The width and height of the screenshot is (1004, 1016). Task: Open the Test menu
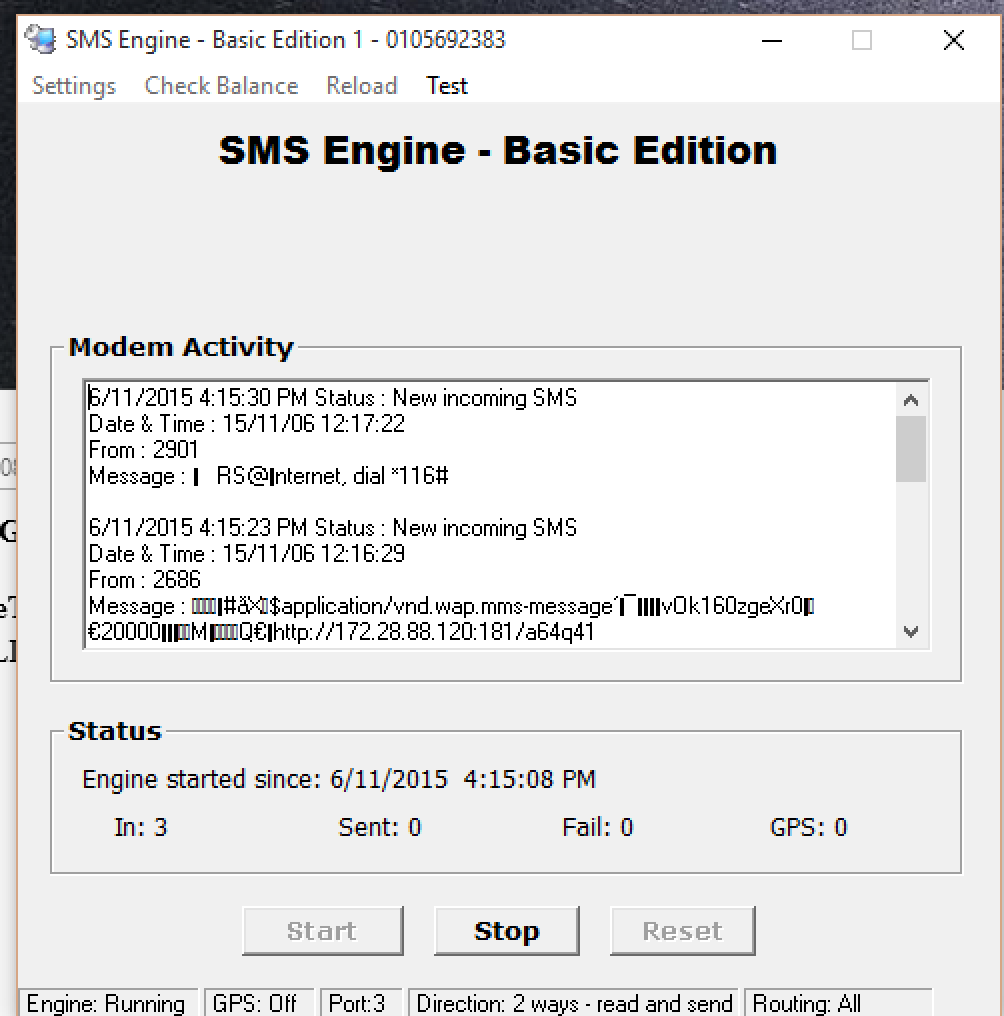click(x=447, y=86)
